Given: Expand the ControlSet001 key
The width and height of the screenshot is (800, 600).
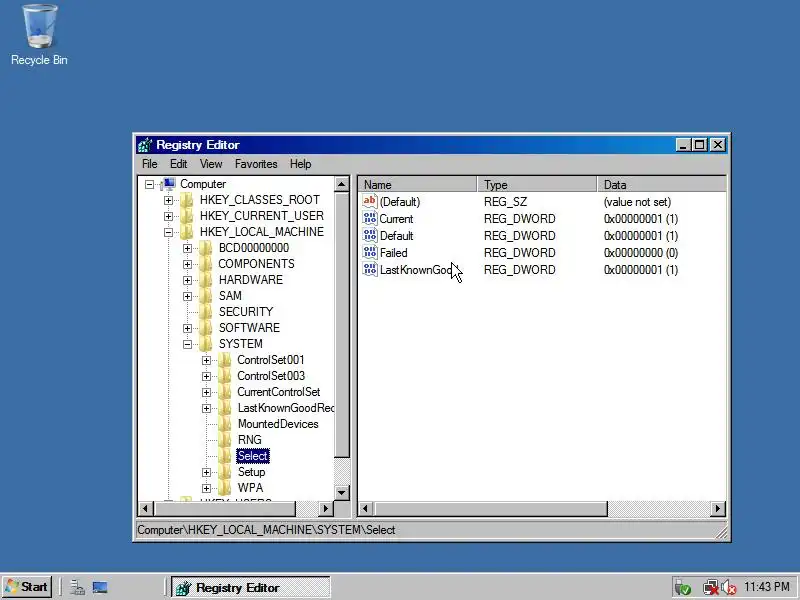Looking at the screenshot, I should [206, 360].
